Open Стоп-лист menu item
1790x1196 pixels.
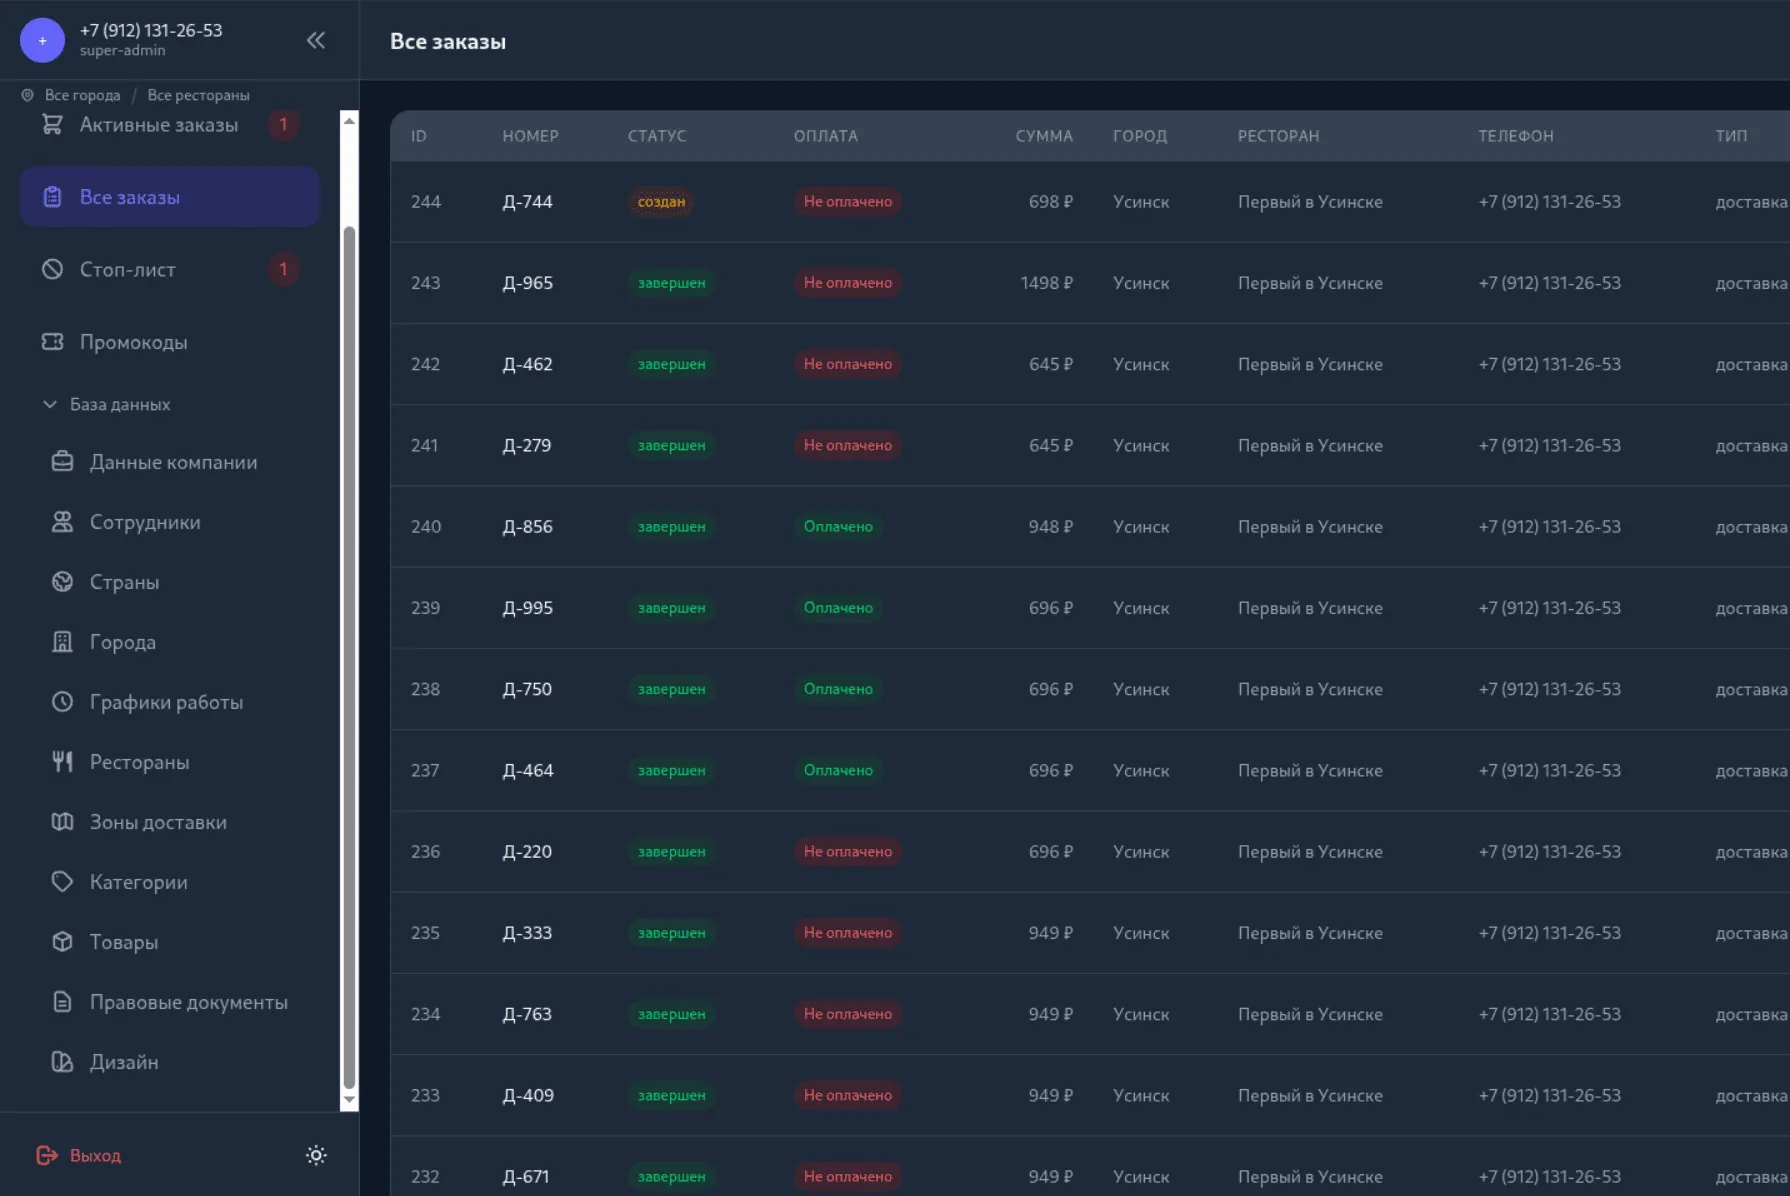[169, 269]
